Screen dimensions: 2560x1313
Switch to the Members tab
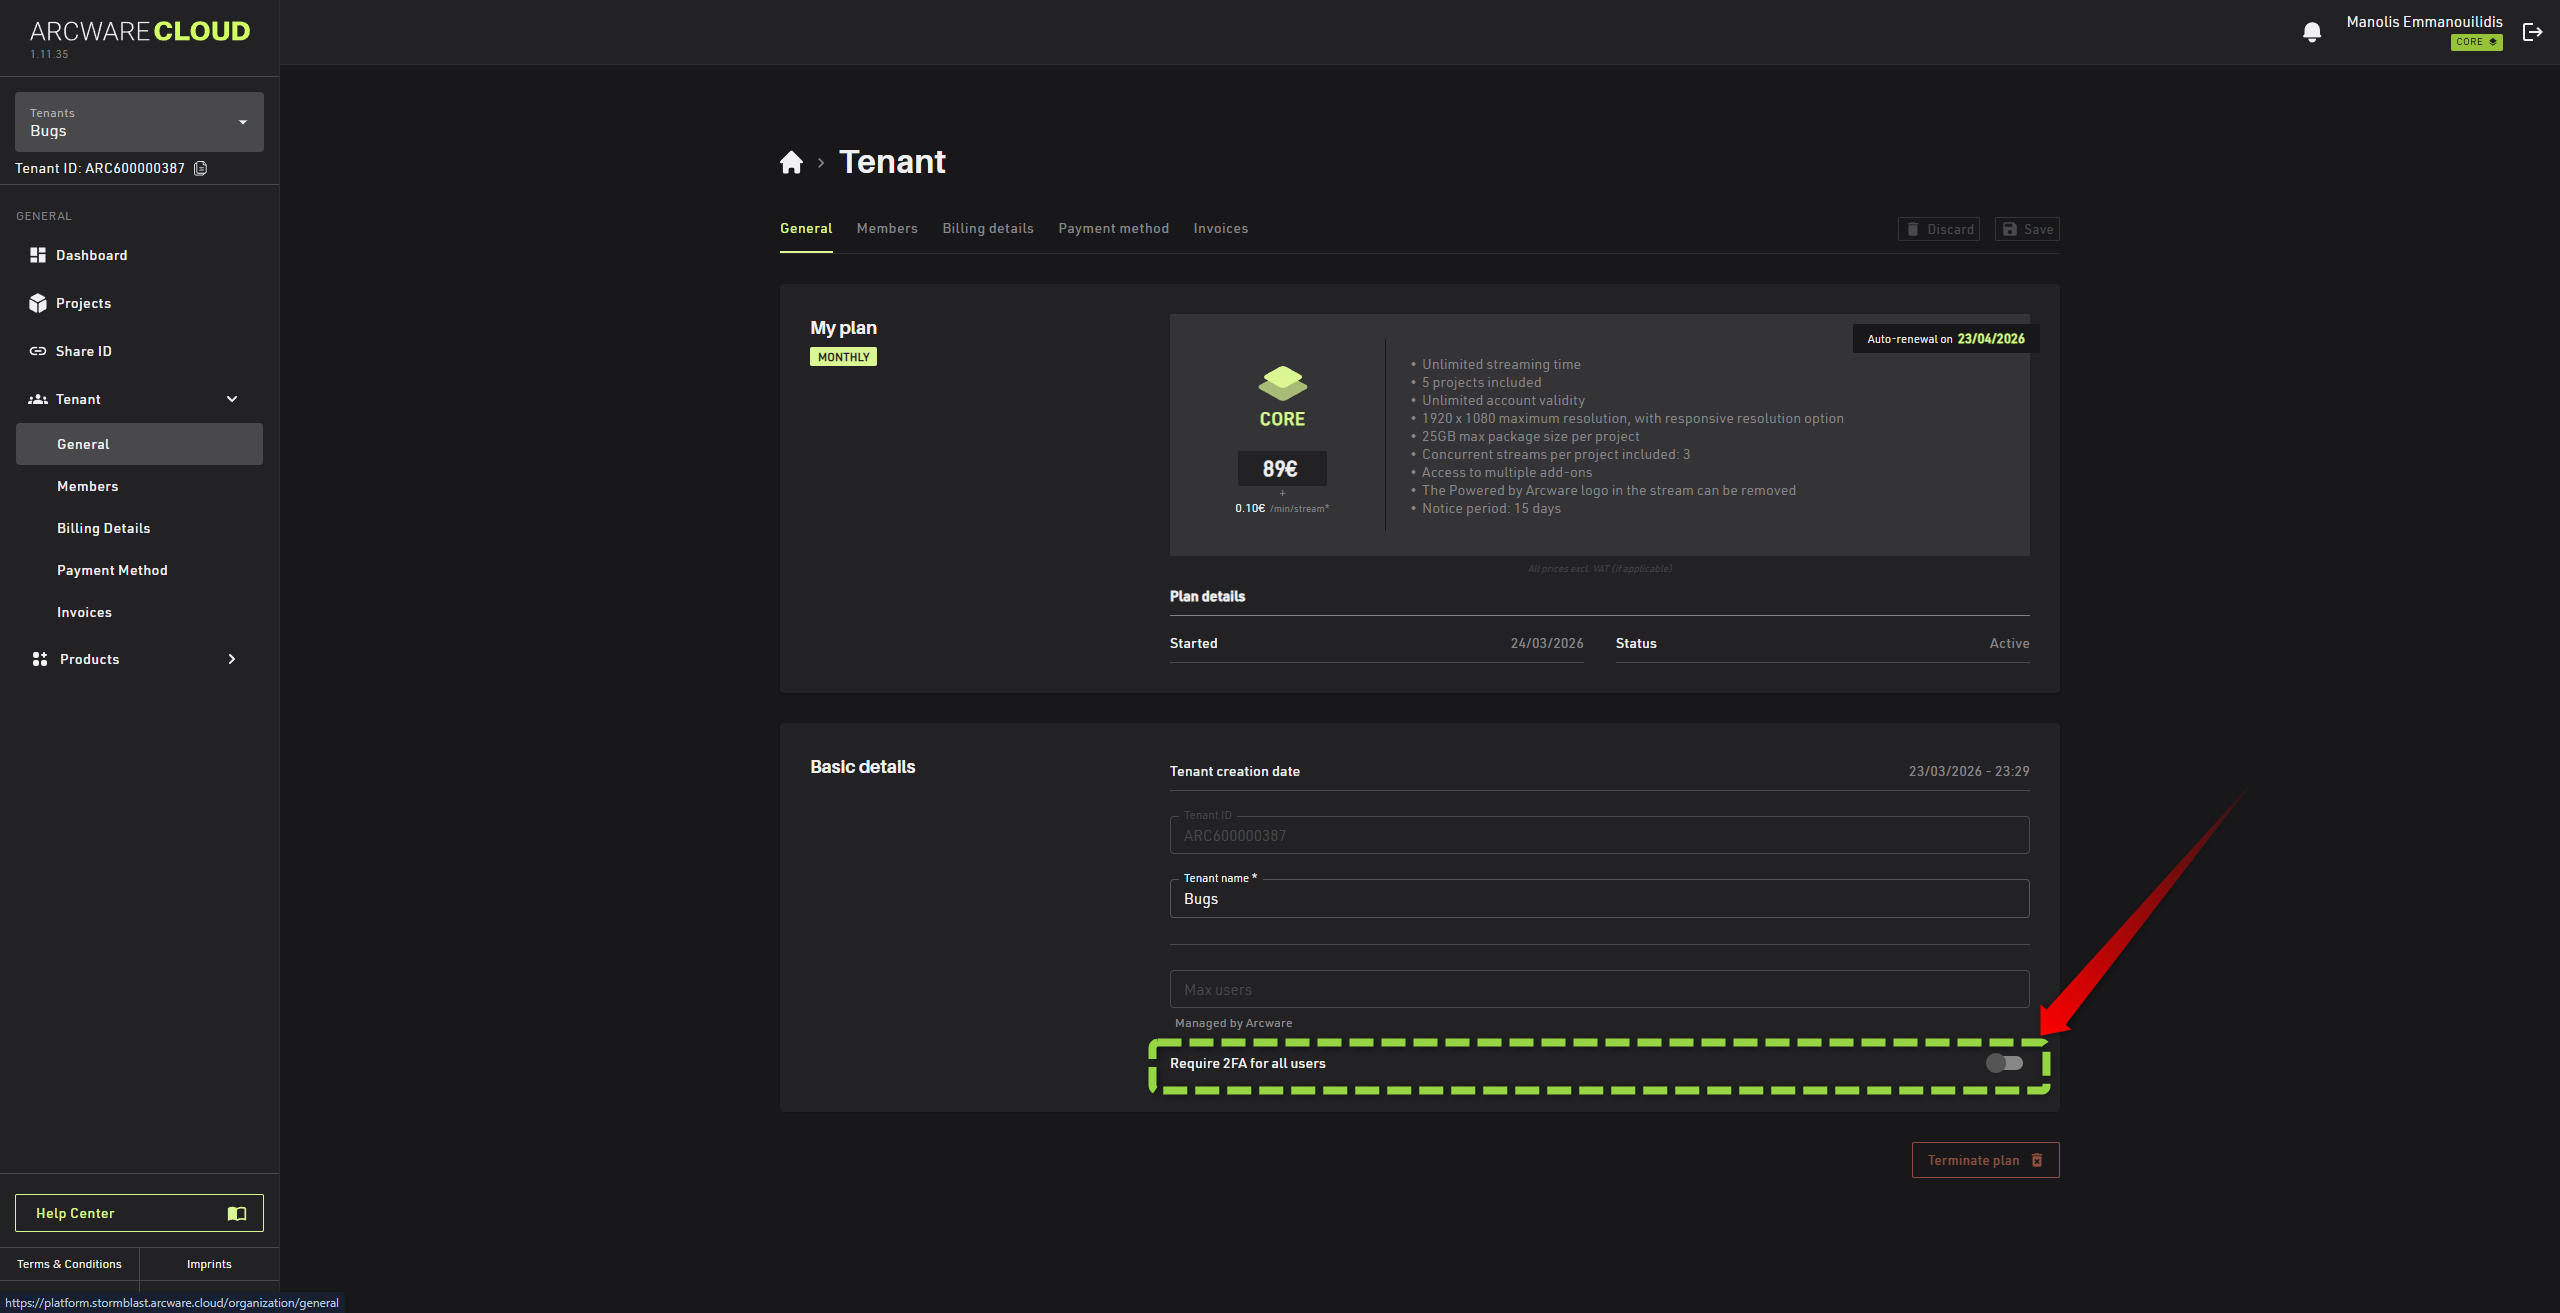click(x=886, y=228)
